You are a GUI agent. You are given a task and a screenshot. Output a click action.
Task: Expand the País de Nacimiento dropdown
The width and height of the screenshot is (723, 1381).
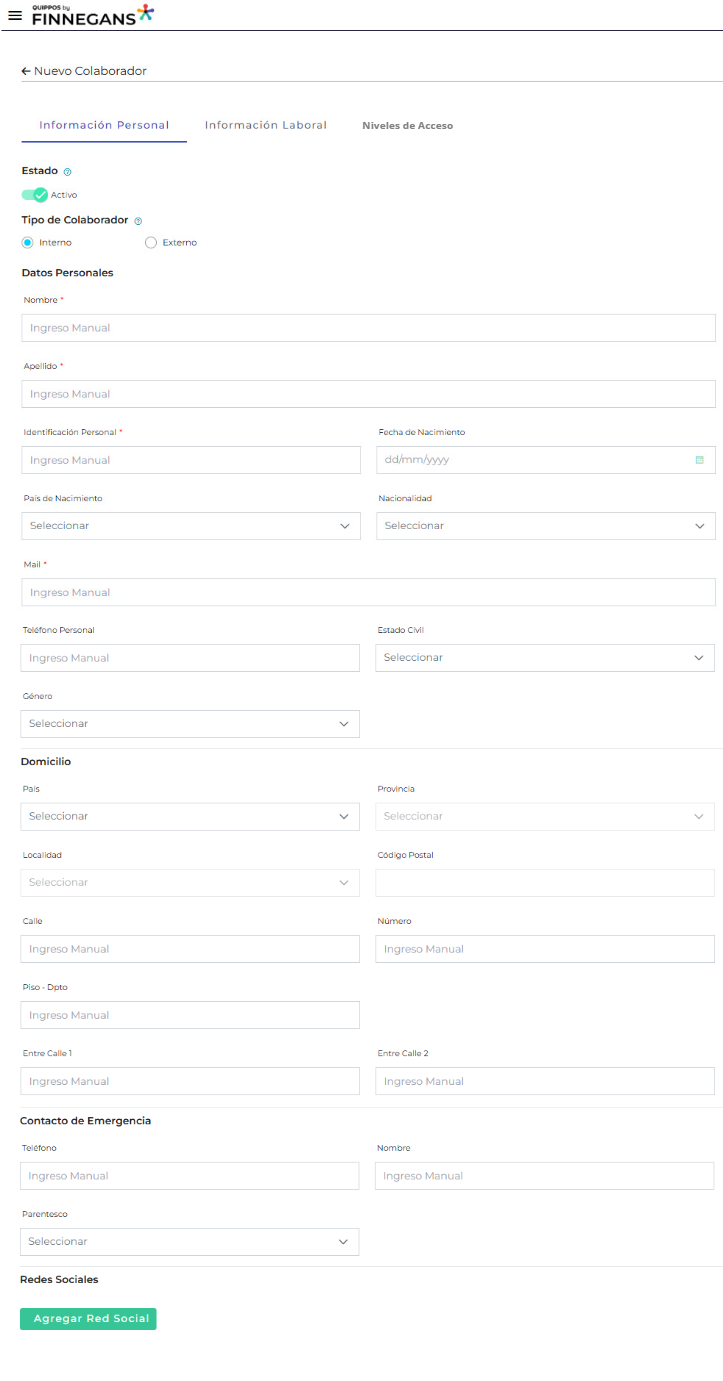pyautogui.click(x=190, y=526)
